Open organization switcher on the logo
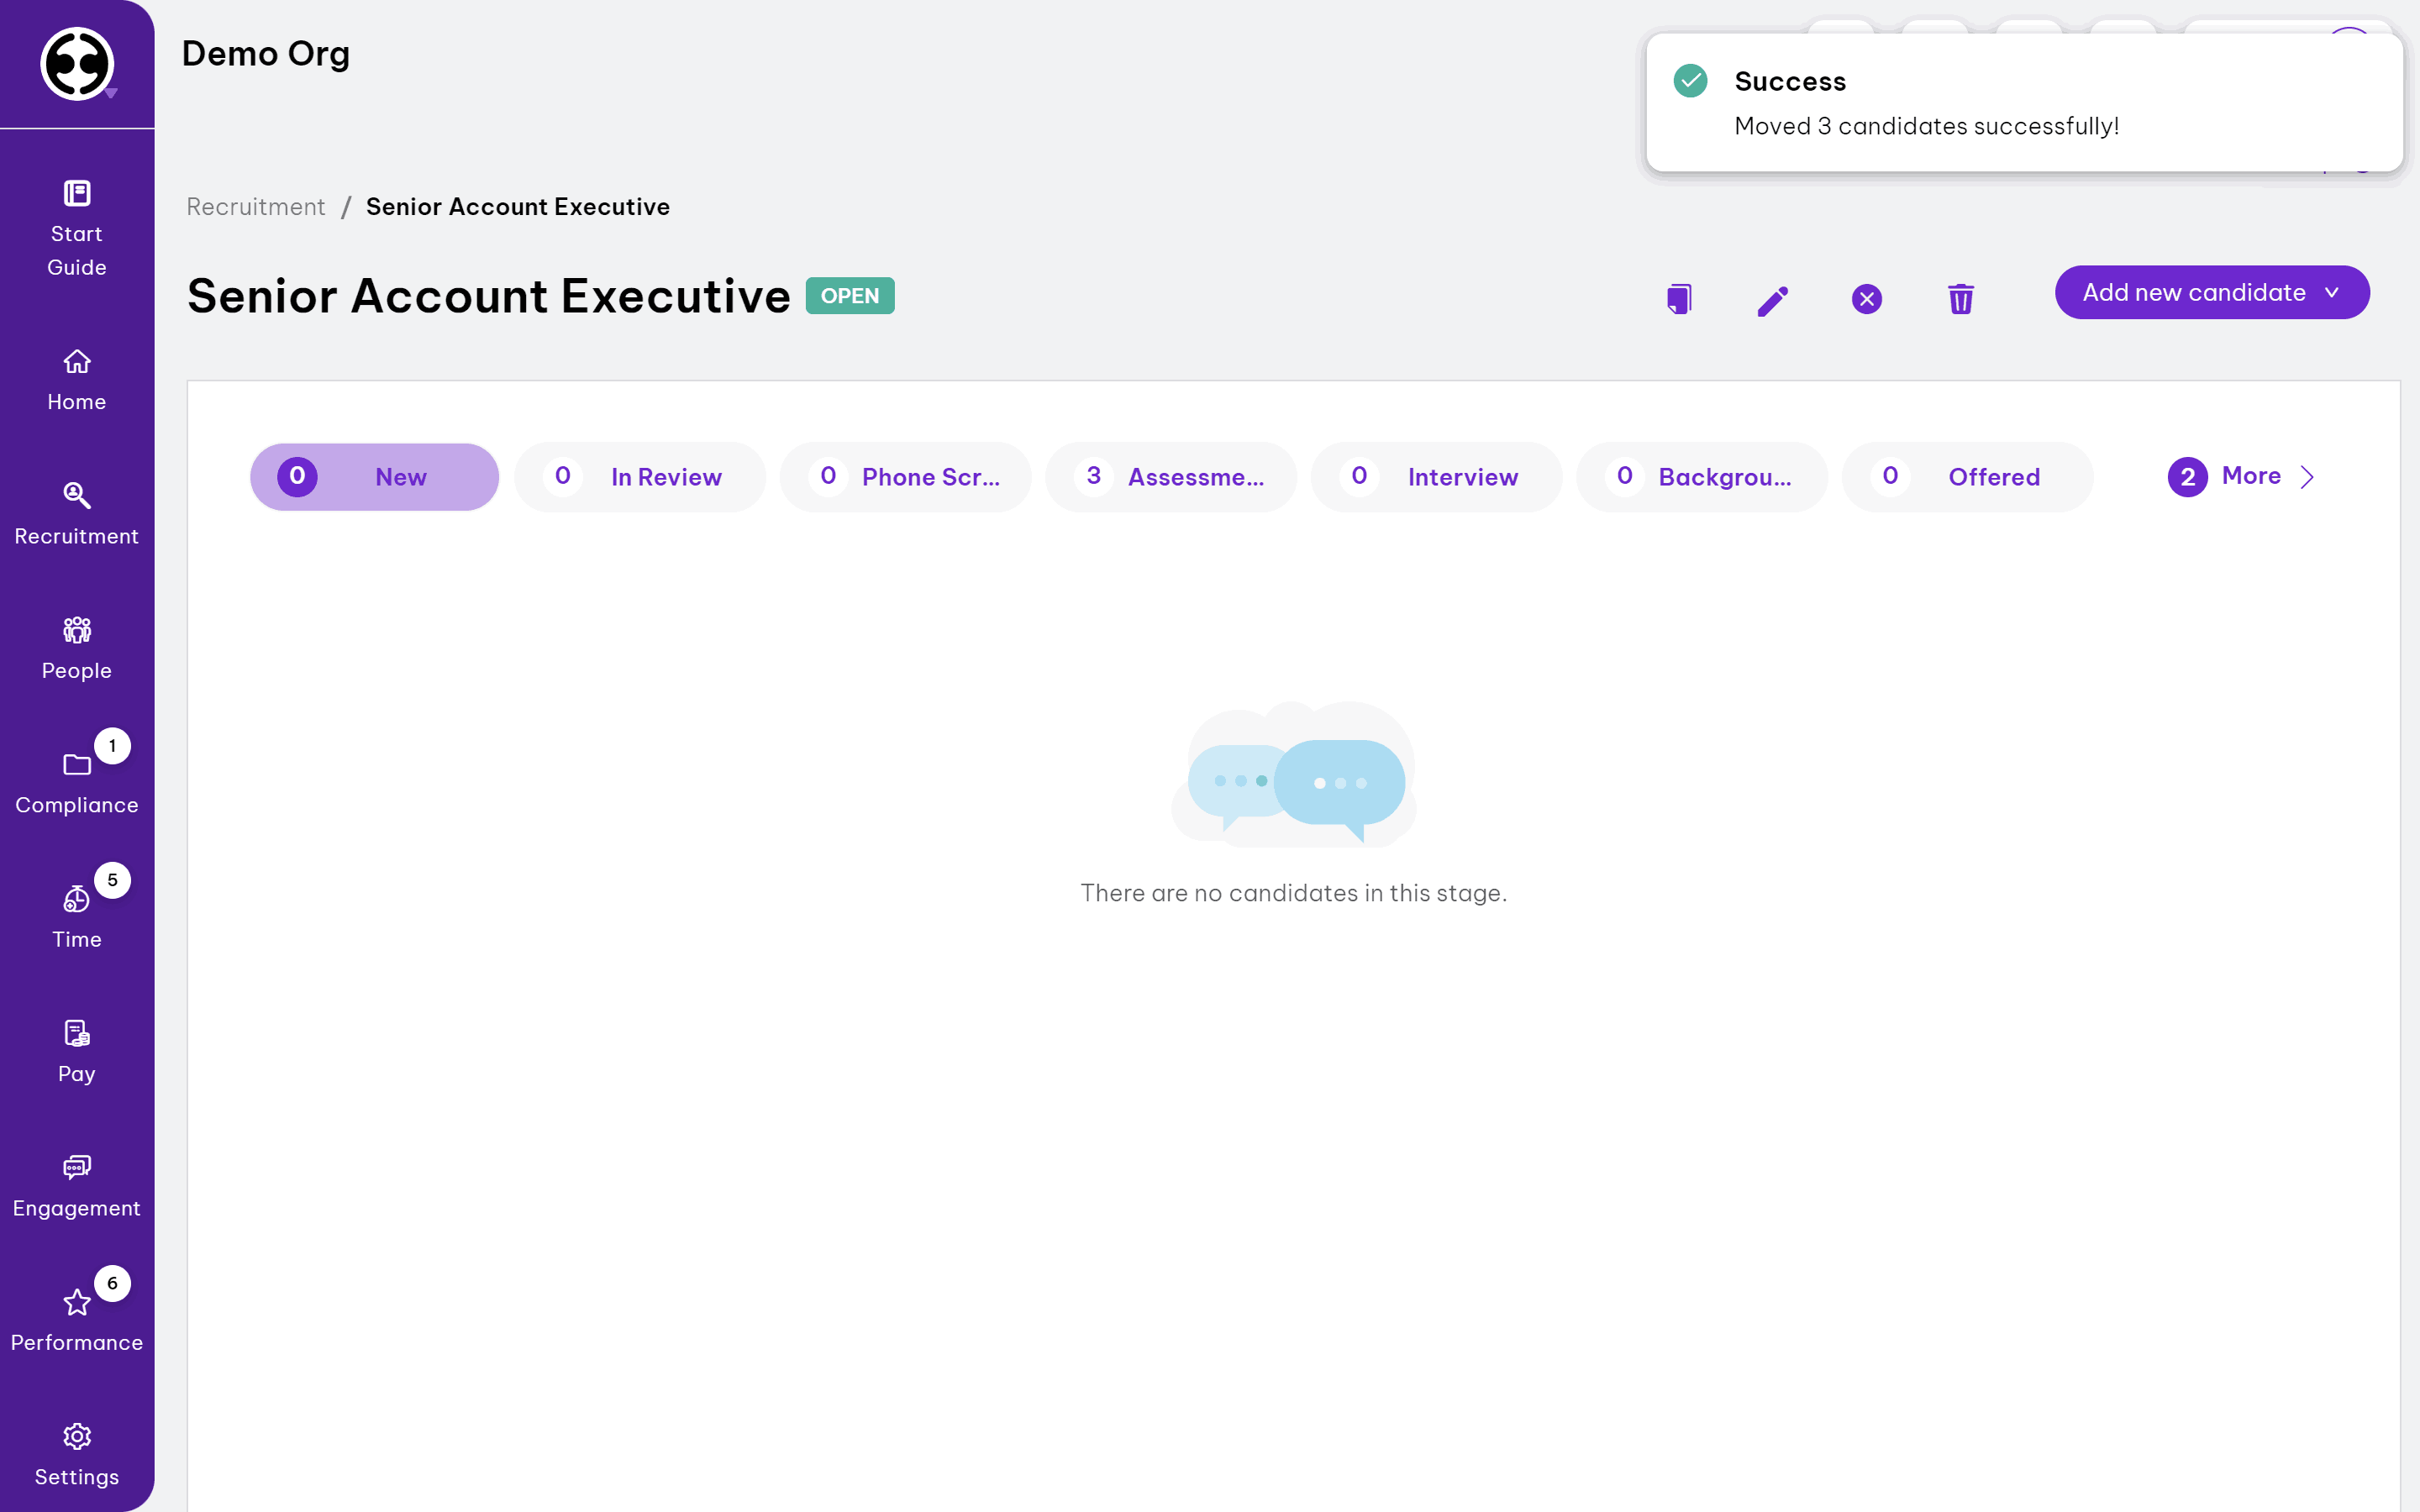Screen dimensions: 2420x1512 click(x=78, y=64)
